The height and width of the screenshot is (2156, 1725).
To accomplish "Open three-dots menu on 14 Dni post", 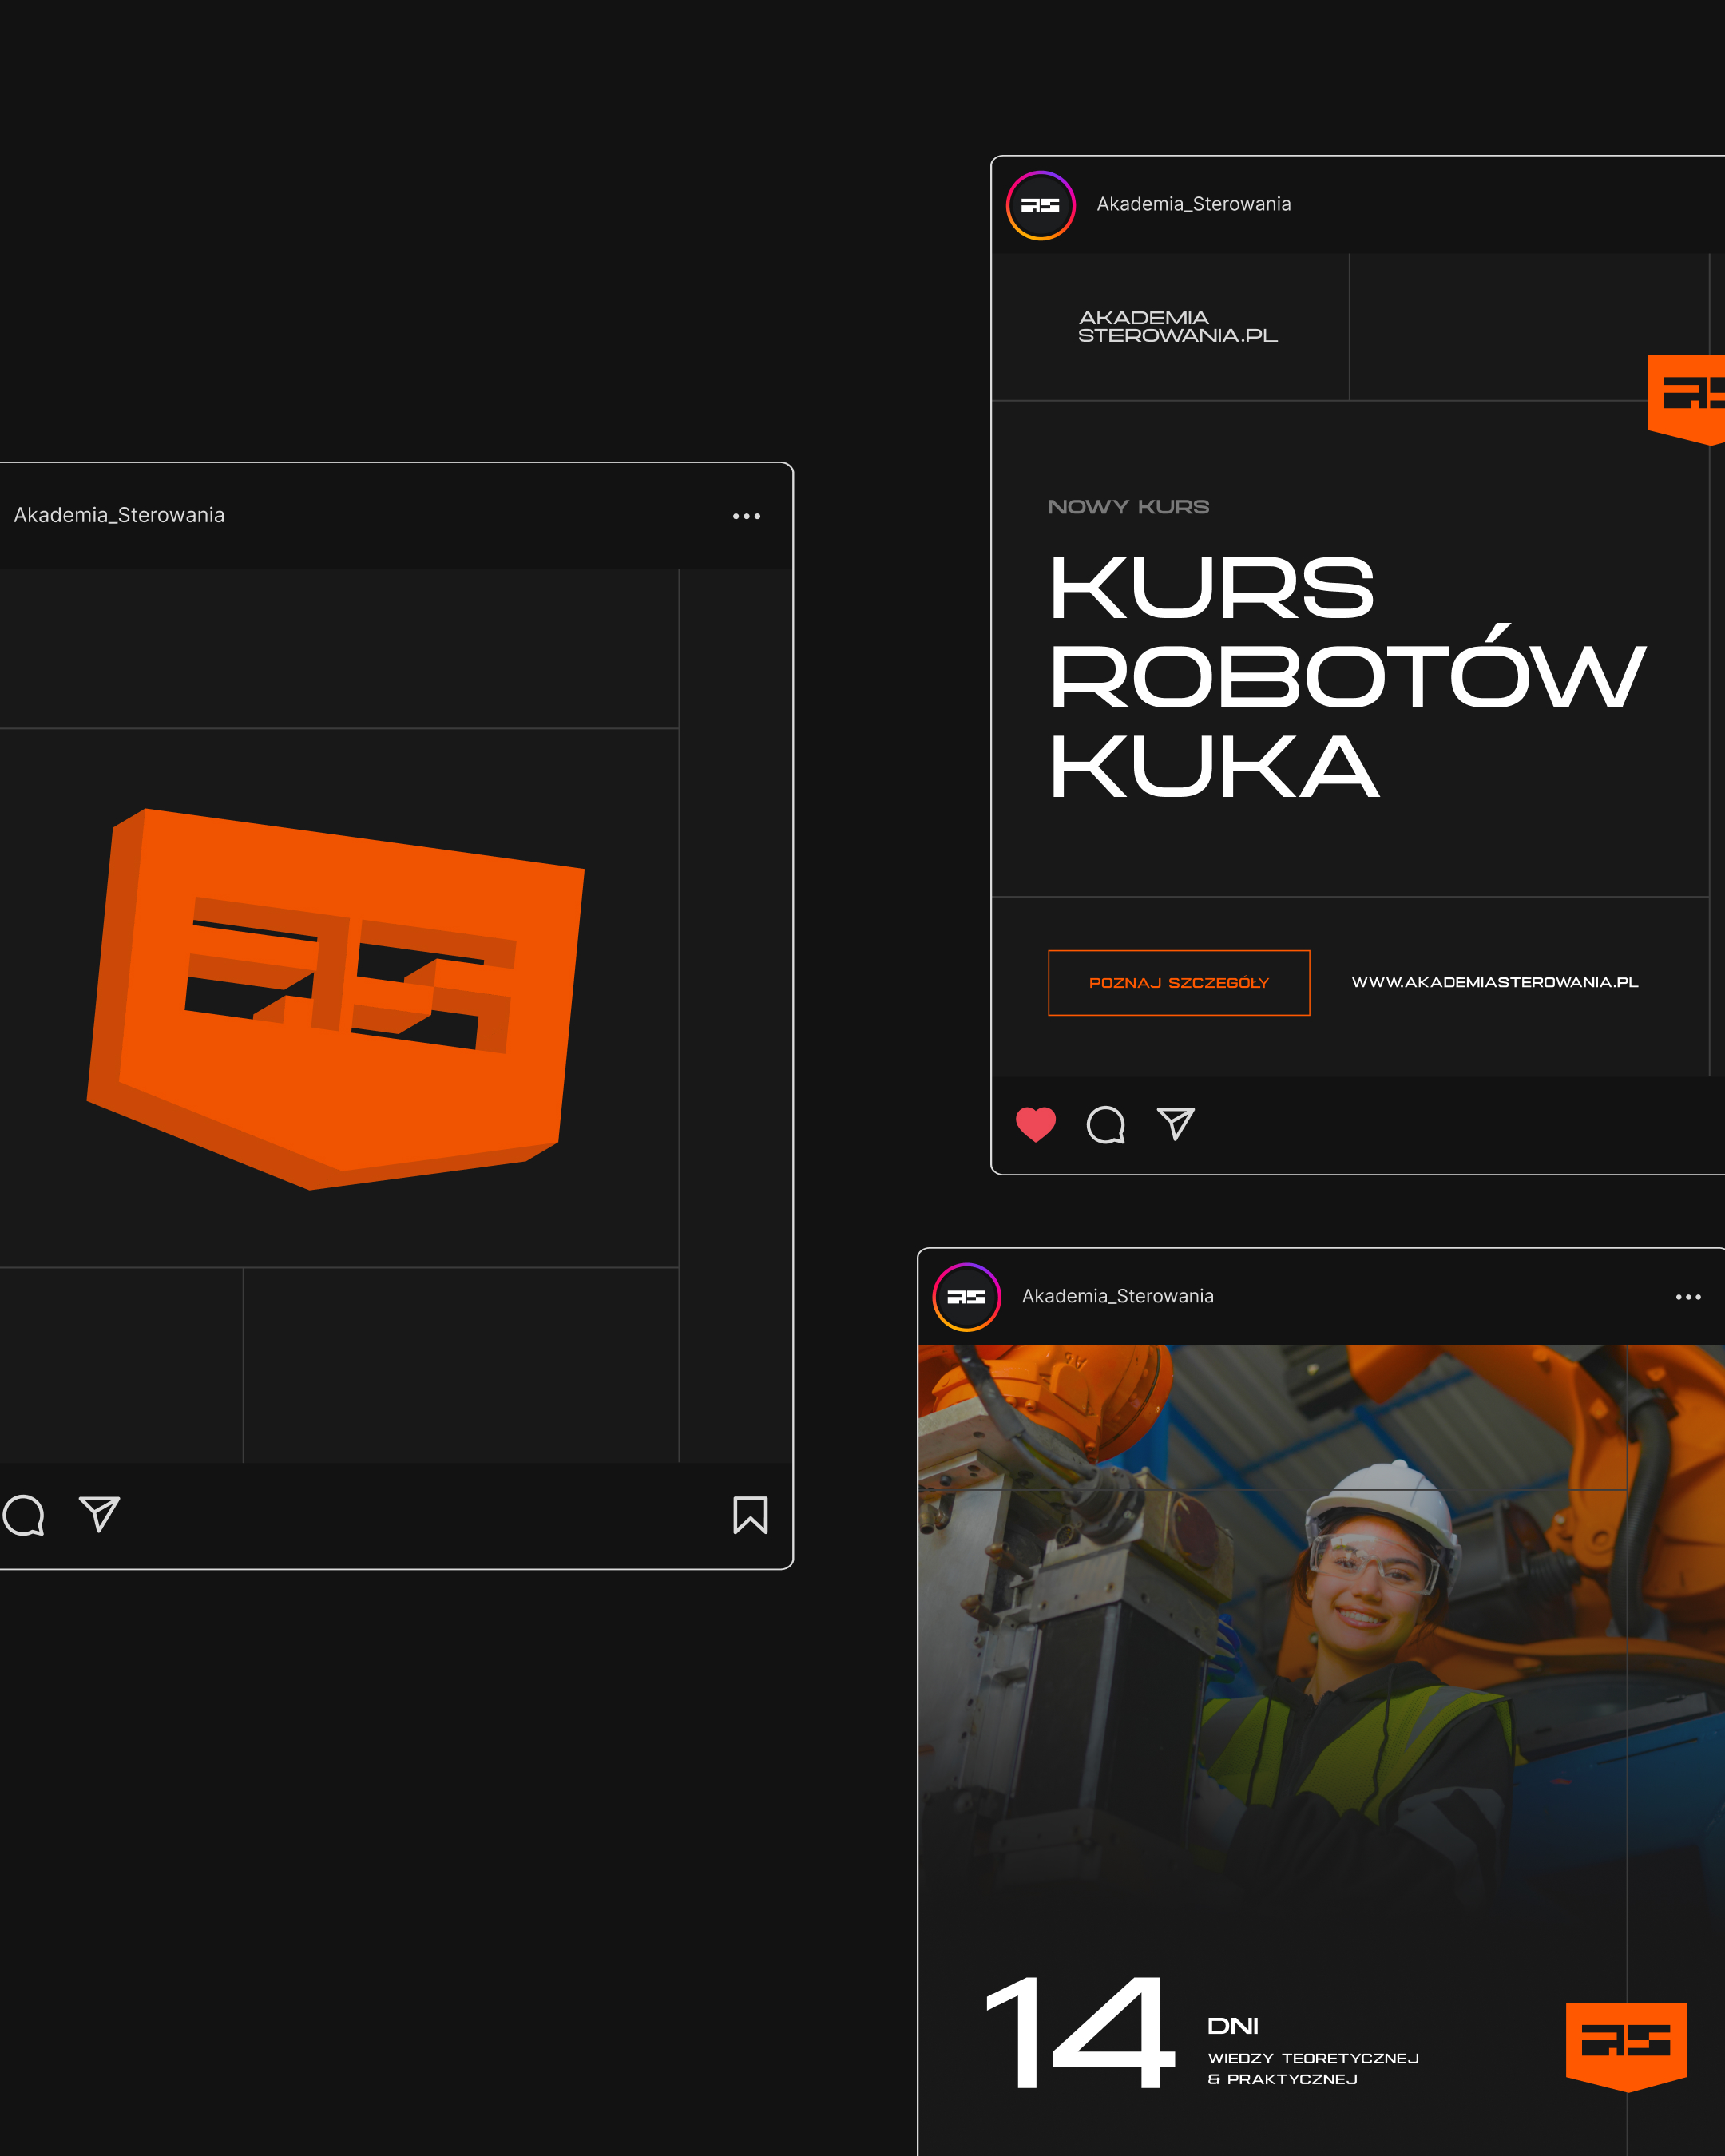I will point(1688,1297).
